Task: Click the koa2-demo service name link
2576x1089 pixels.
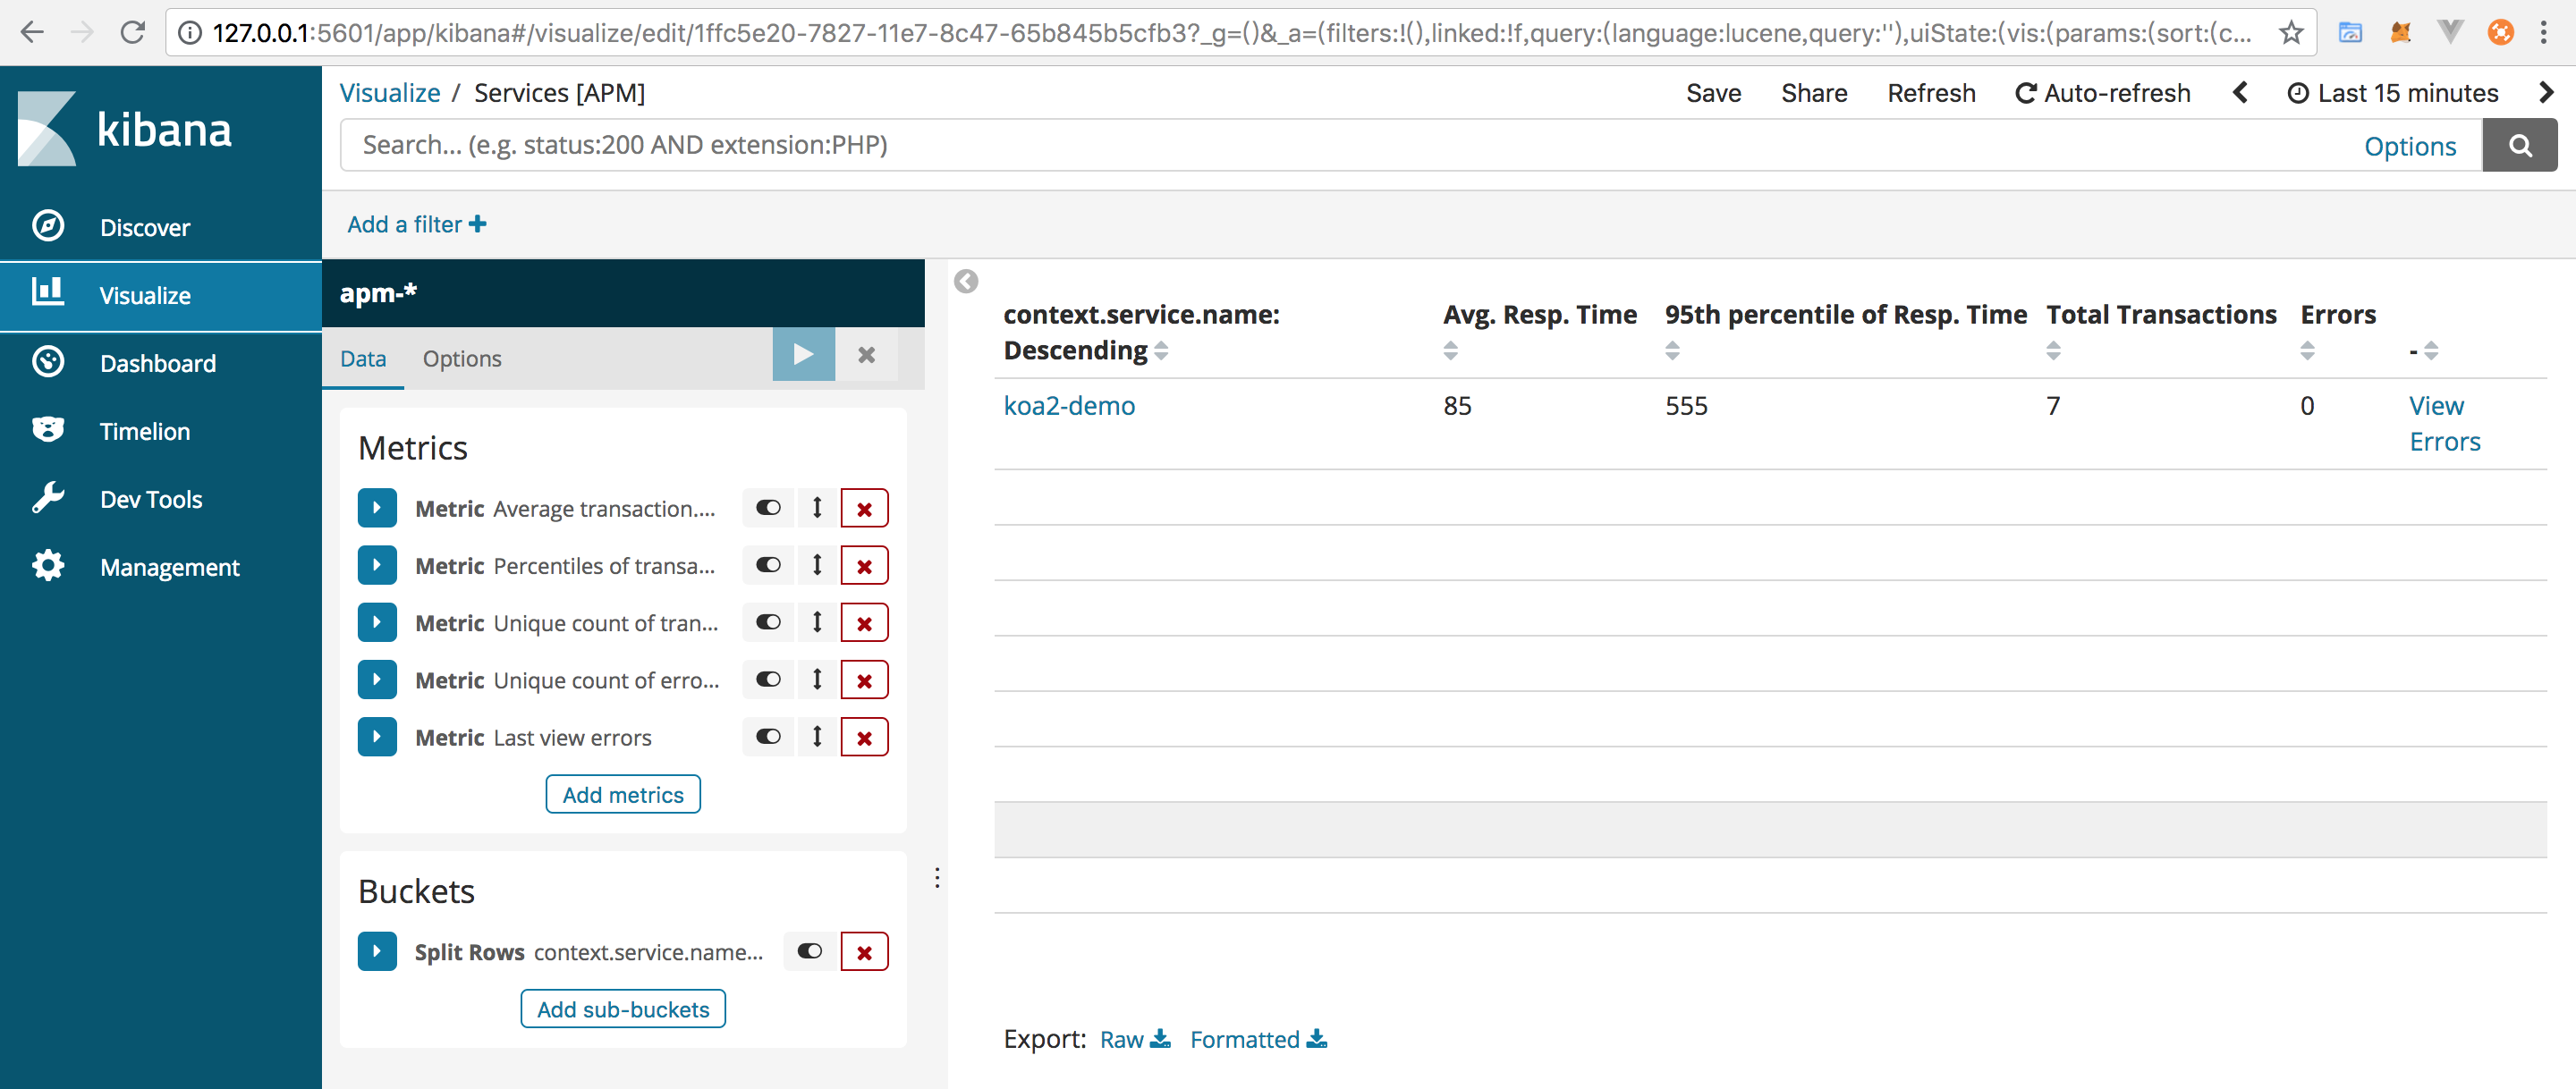Action: pyautogui.click(x=1070, y=404)
